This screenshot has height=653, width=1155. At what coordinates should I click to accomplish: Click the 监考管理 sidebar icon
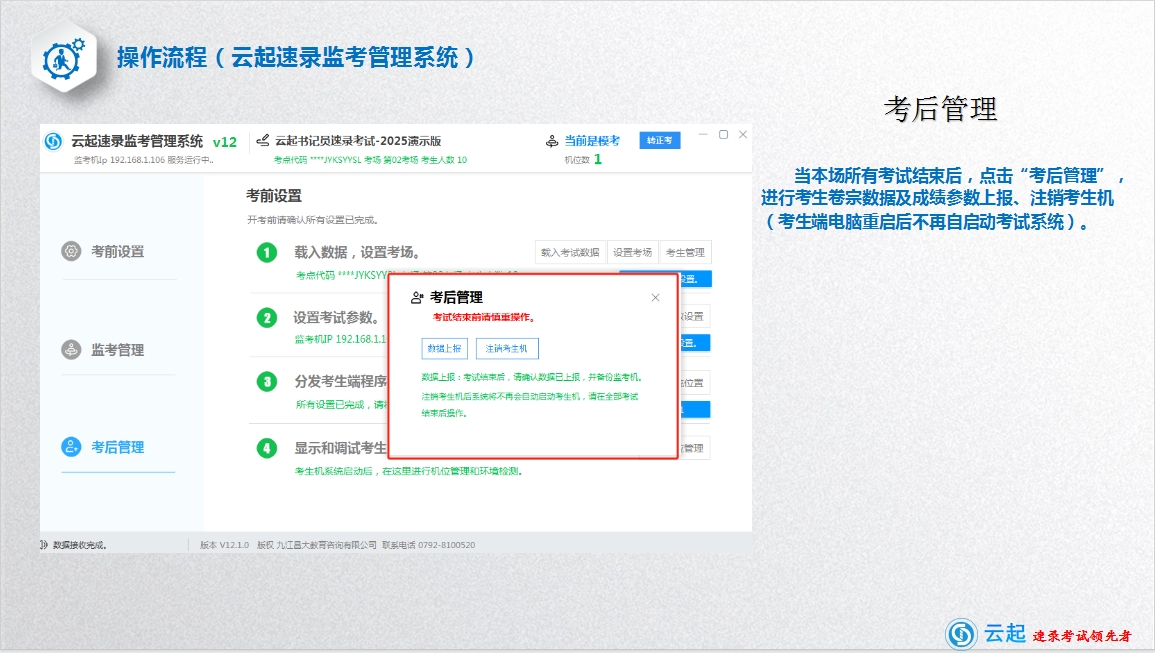click(x=71, y=349)
